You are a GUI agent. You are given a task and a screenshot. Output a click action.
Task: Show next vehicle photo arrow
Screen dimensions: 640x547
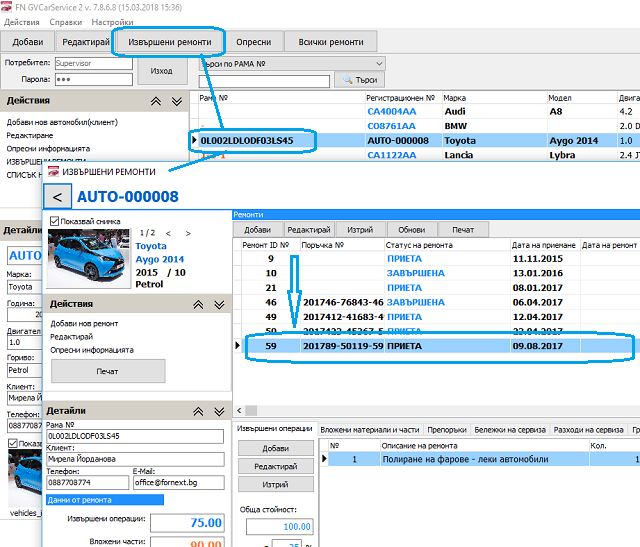pos(188,233)
